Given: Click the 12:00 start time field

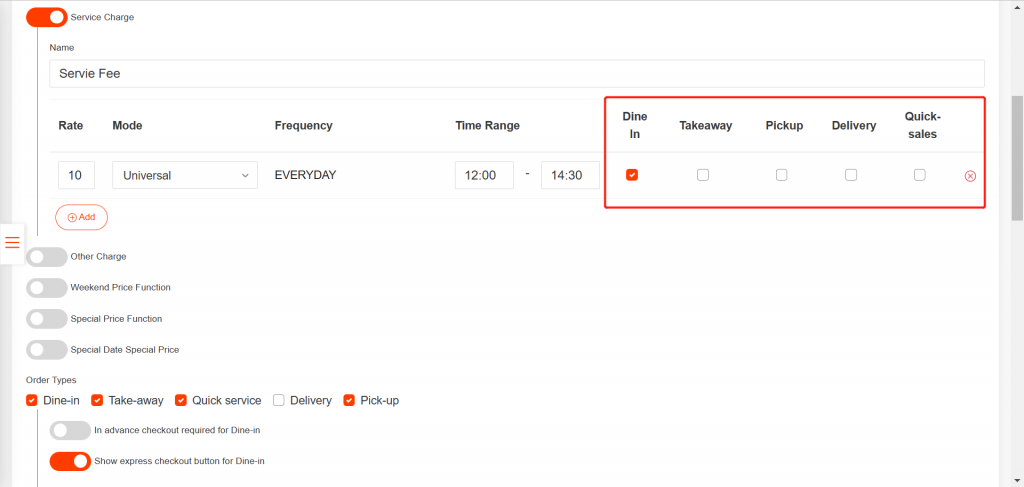Looking at the screenshot, I should [484, 175].
